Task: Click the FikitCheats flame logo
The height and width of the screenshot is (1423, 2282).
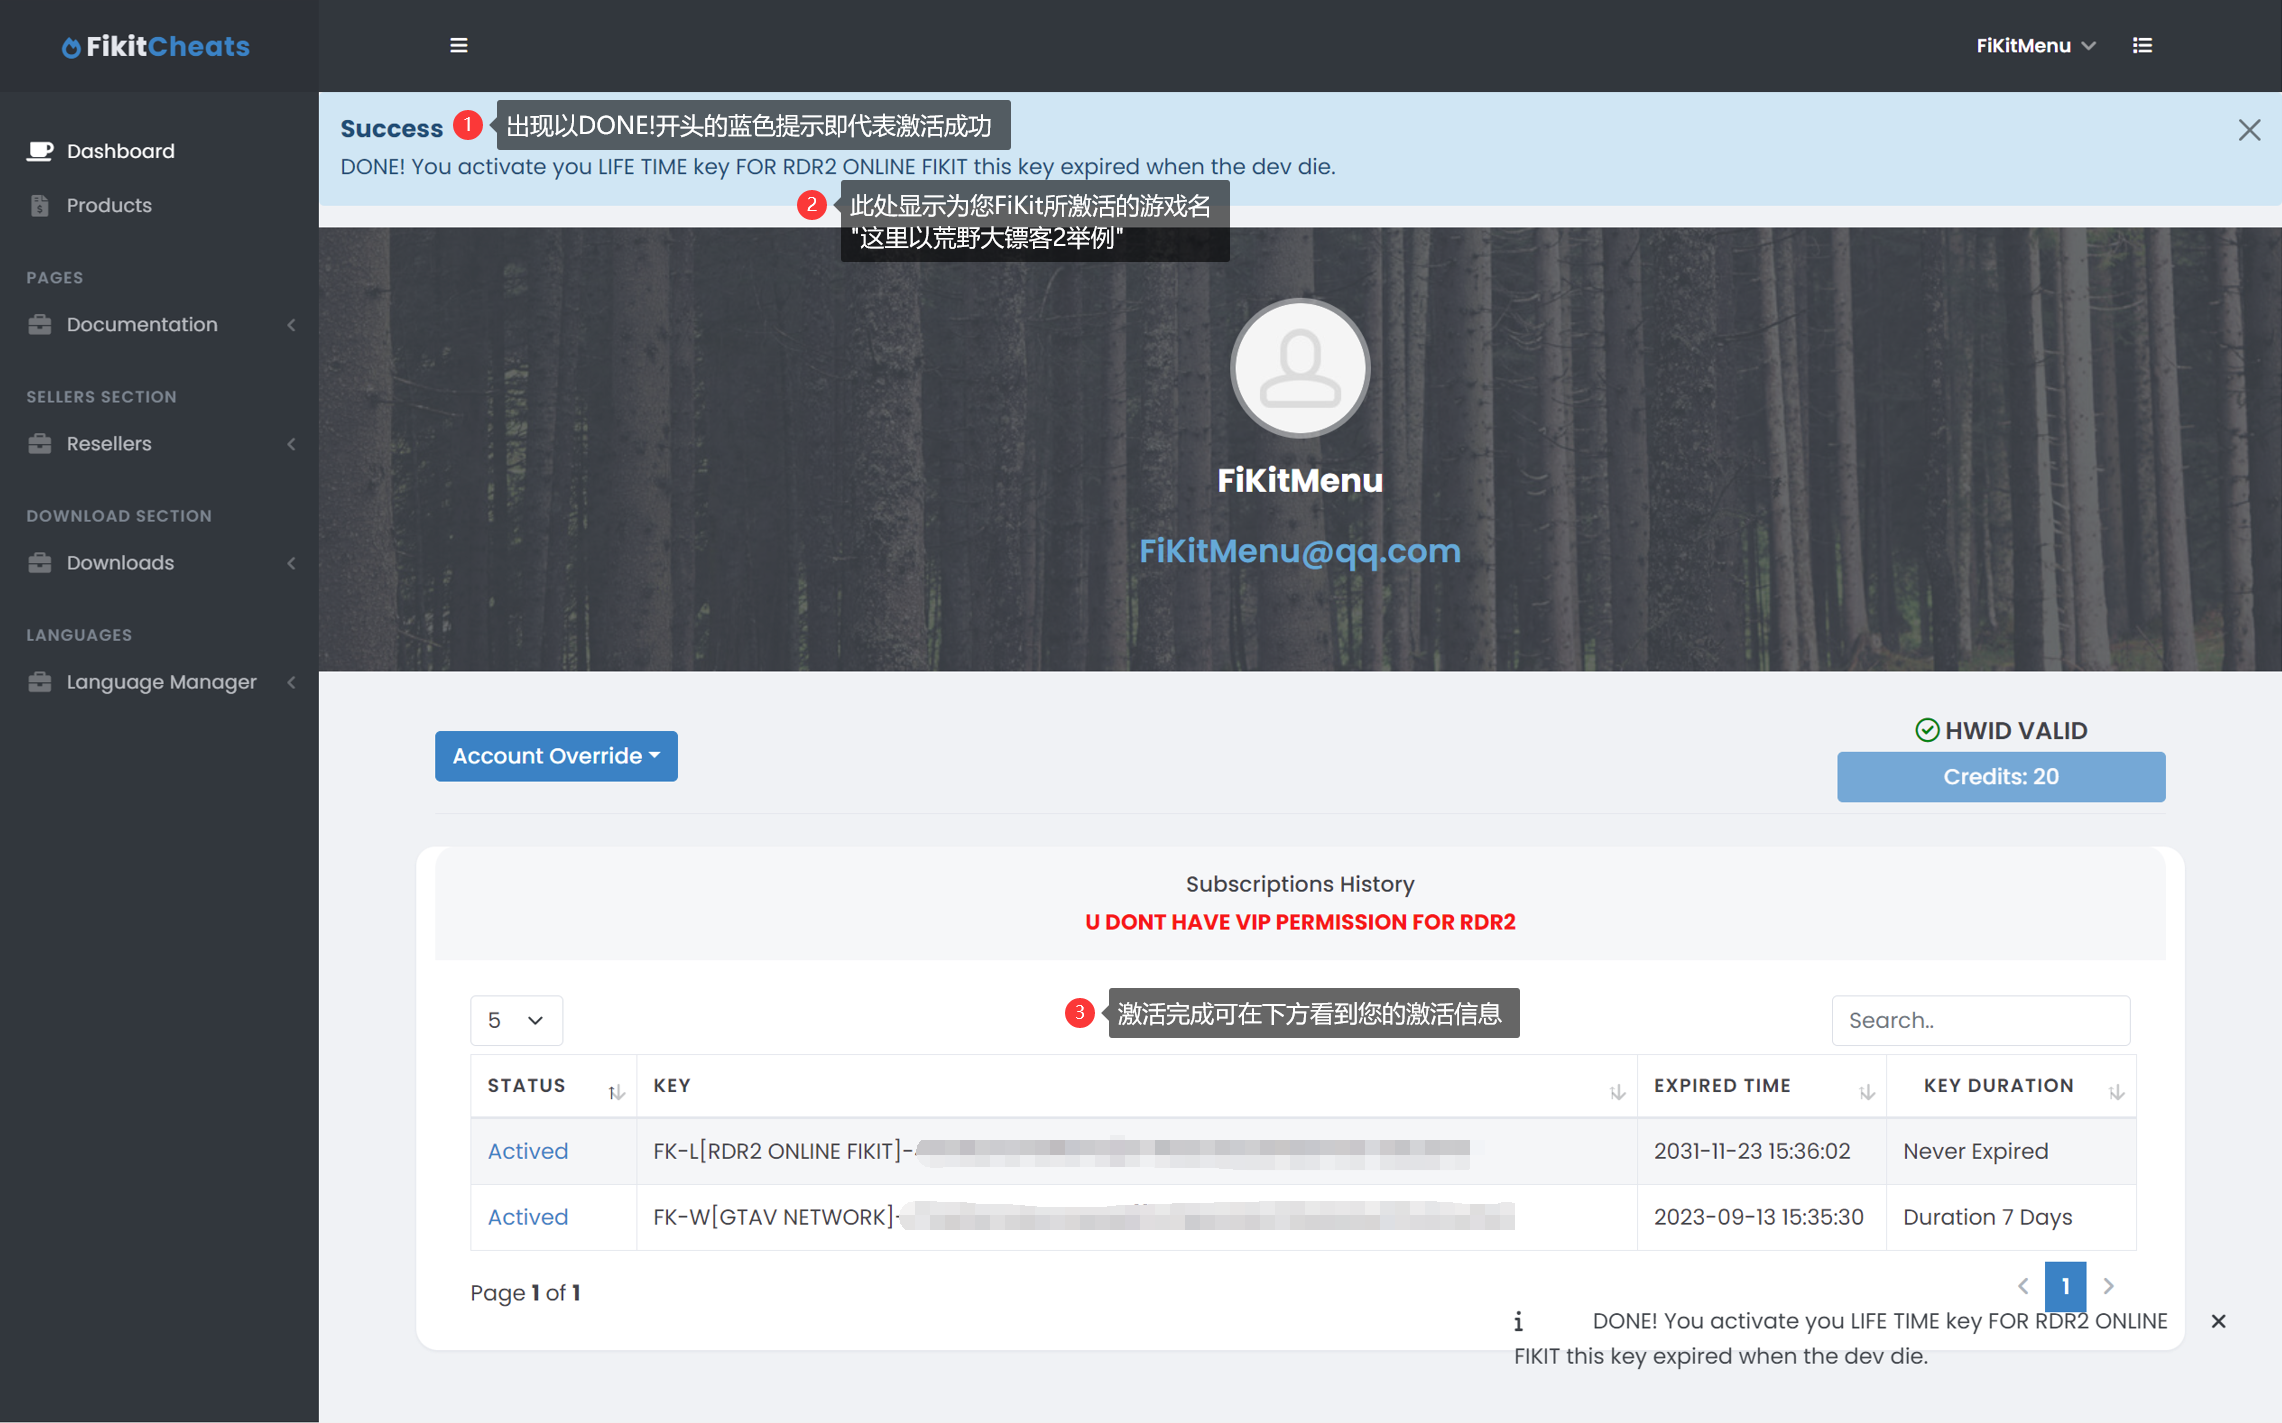Action: tap(71, 47)
